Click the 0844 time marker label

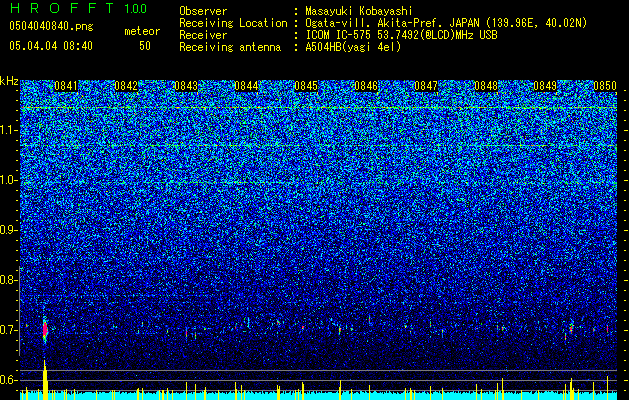tap(246, 86)
